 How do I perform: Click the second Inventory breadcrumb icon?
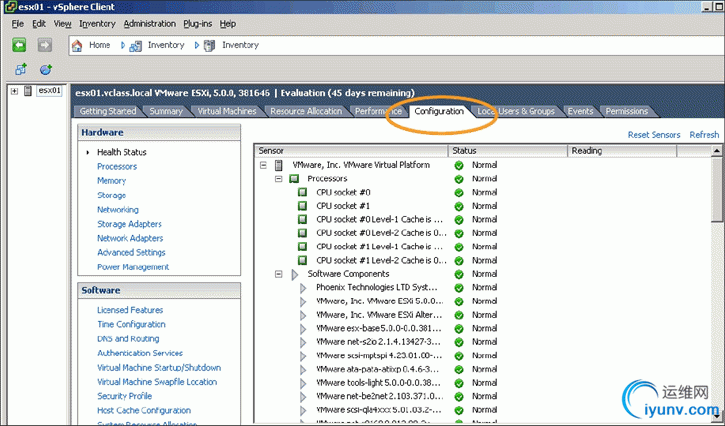209,45
